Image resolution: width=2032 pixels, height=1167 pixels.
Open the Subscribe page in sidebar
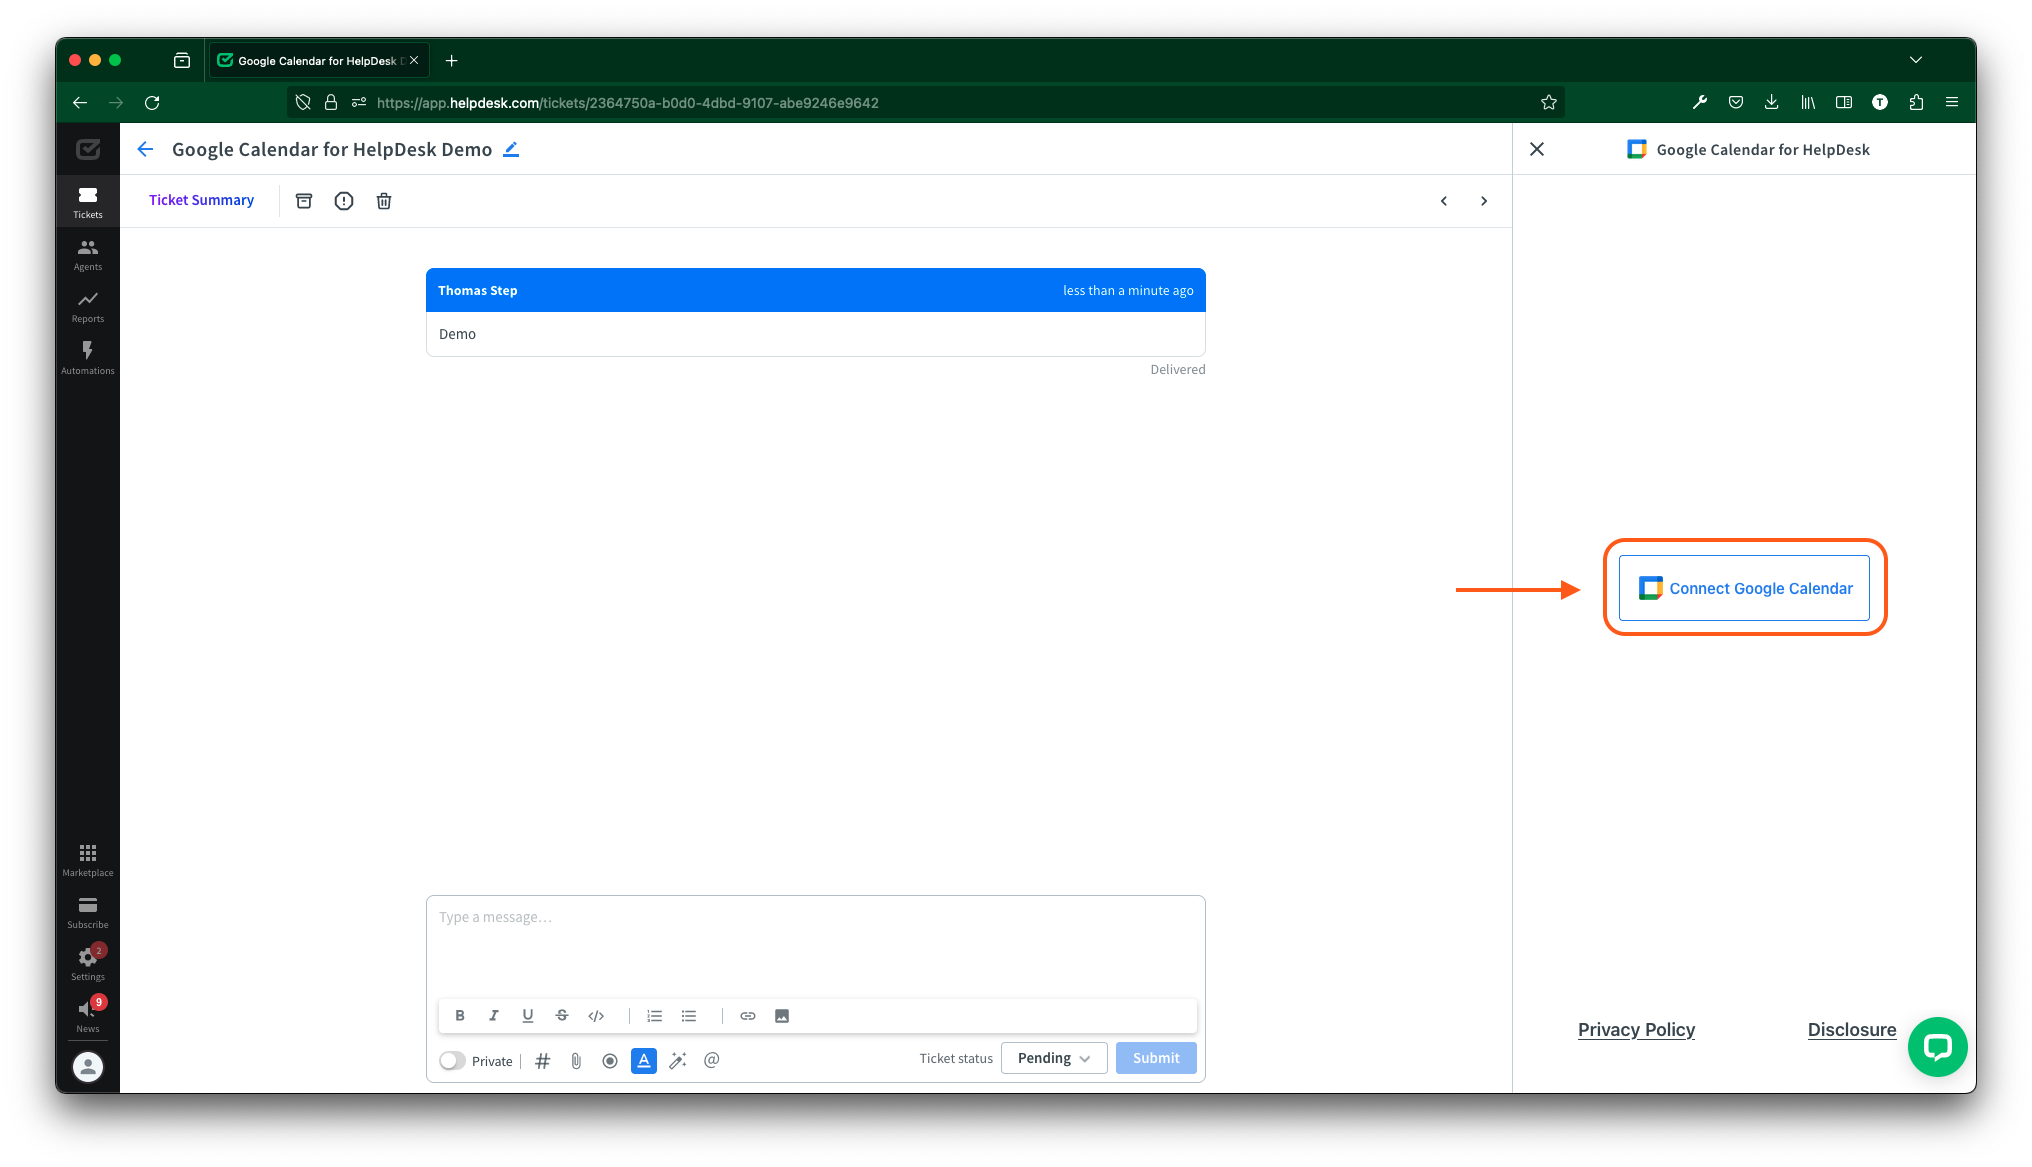88,912
